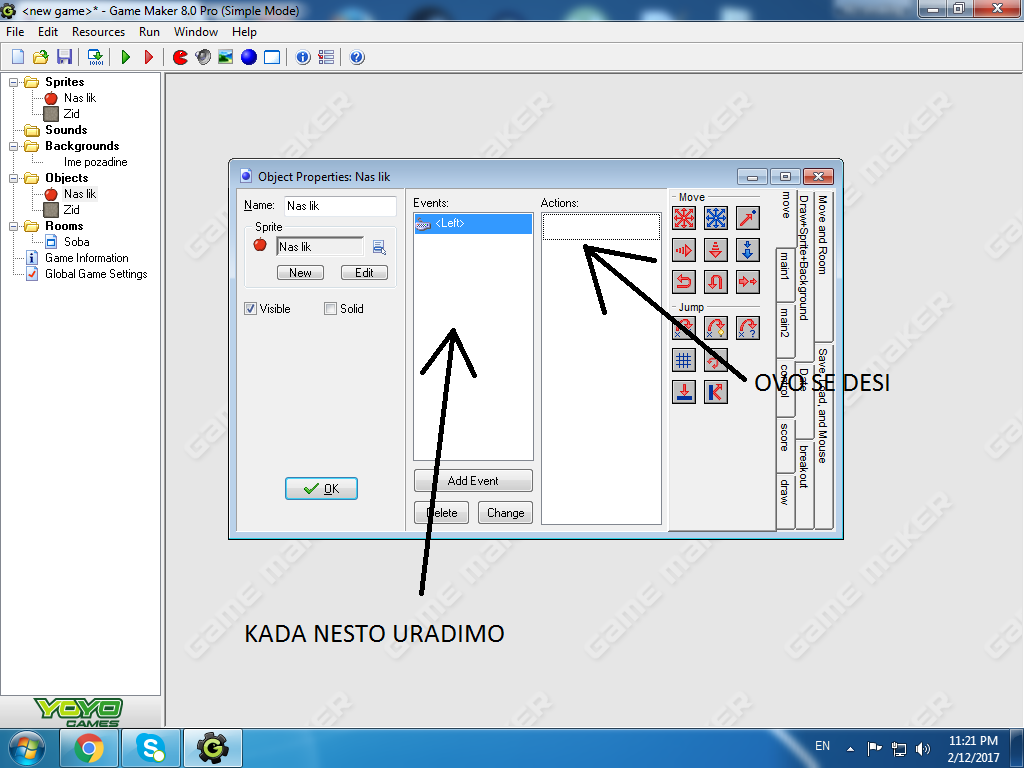This screenshot has width=1024, height=768.
Task: Run the game with green arrow
Action: pos(126,57)
